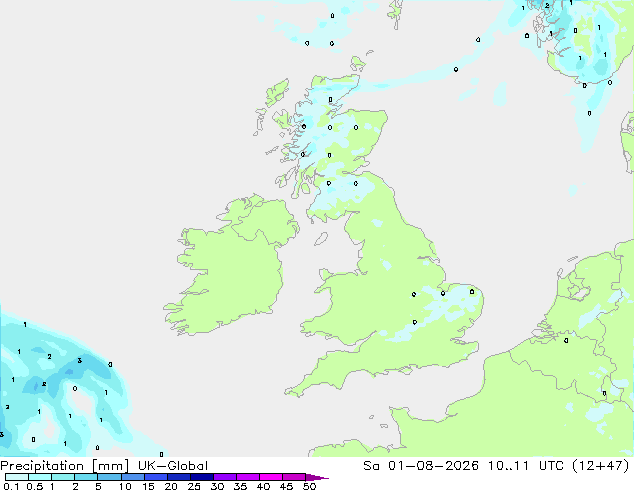Click legend scale value '15'

click(148, 486)
